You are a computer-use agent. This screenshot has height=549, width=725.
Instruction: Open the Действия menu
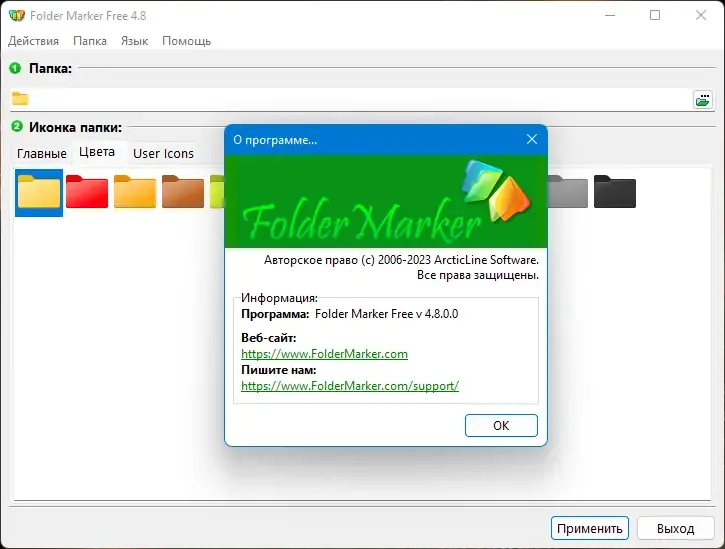tap(33, 41)
